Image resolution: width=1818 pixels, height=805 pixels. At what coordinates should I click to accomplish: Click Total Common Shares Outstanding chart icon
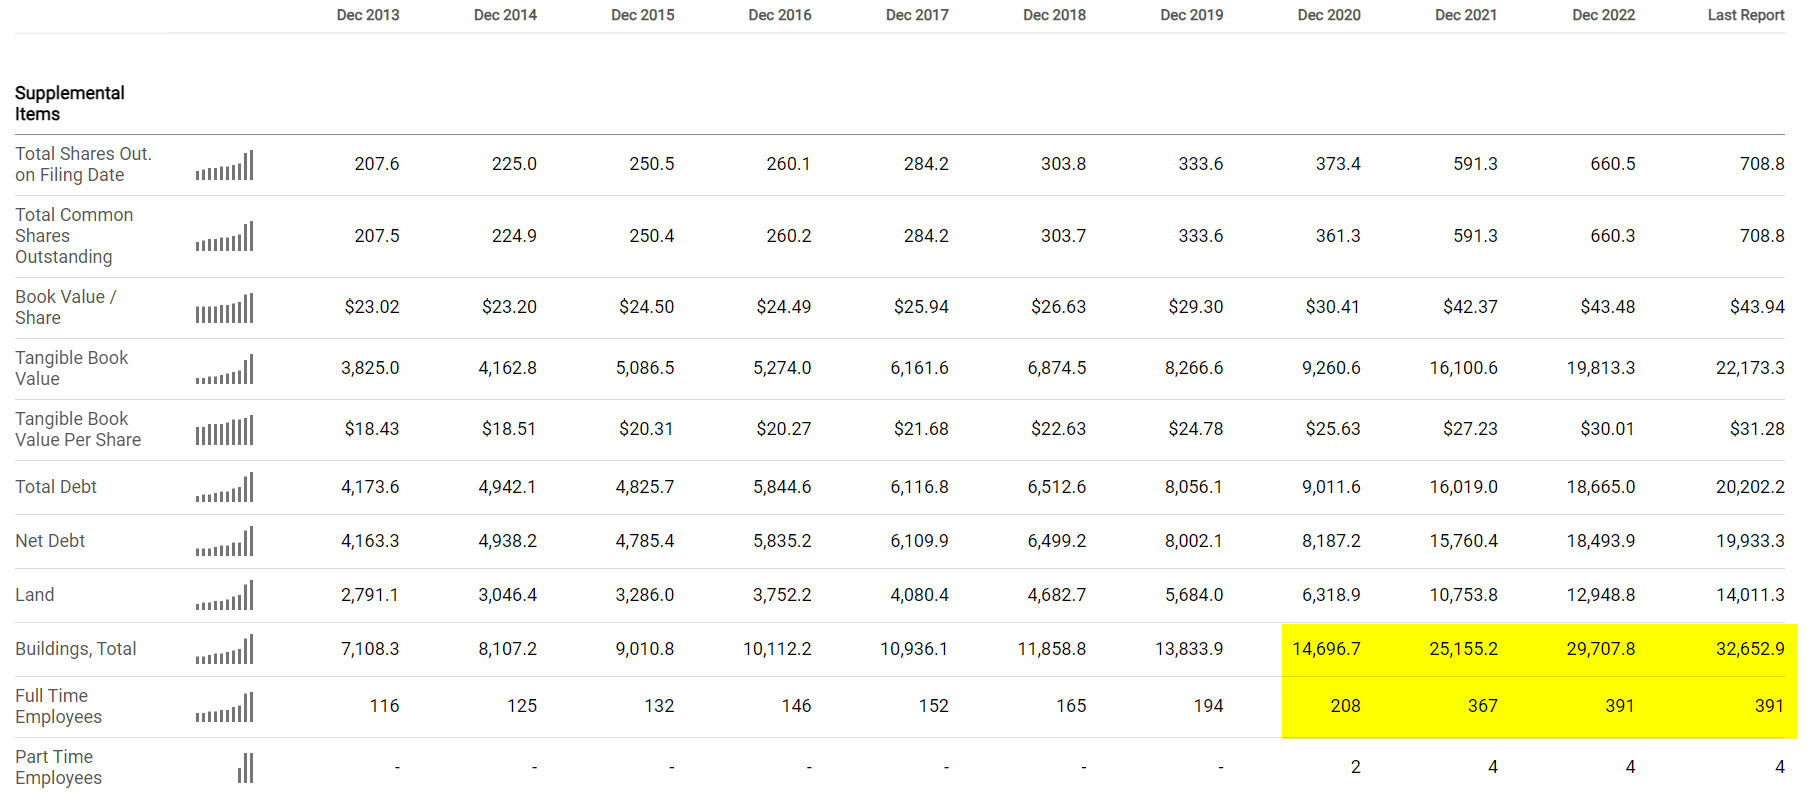coord(225,237)
